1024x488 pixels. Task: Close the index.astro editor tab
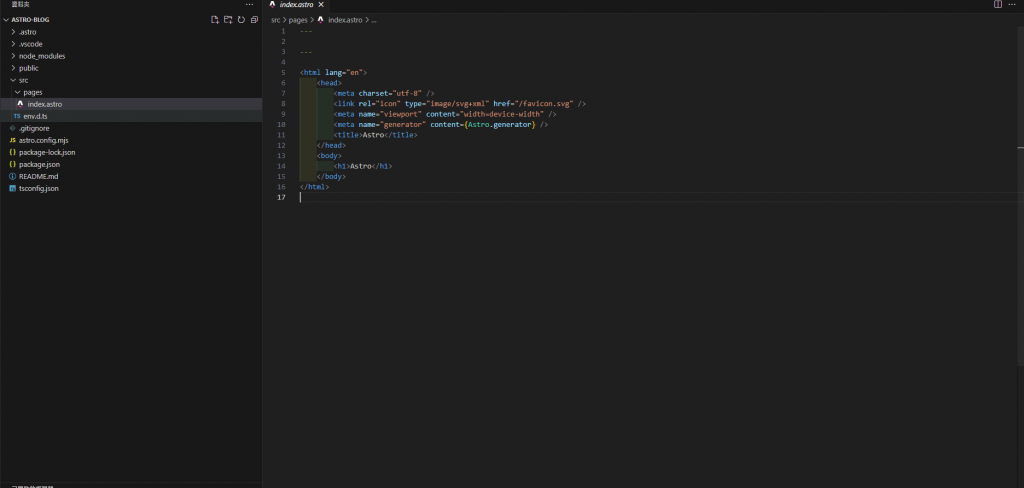click(x=321, y=5)
